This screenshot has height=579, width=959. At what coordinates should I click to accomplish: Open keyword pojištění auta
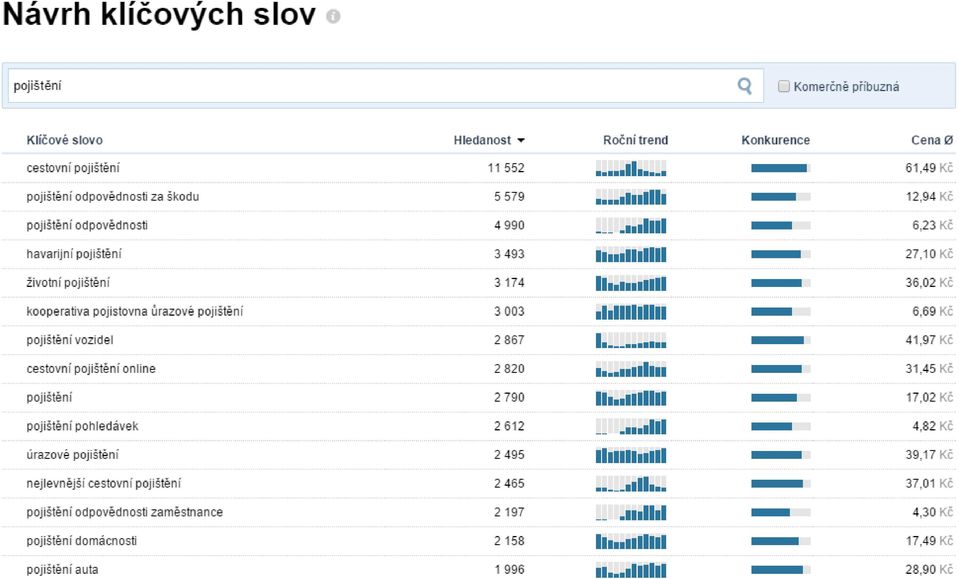pos(62,569)
